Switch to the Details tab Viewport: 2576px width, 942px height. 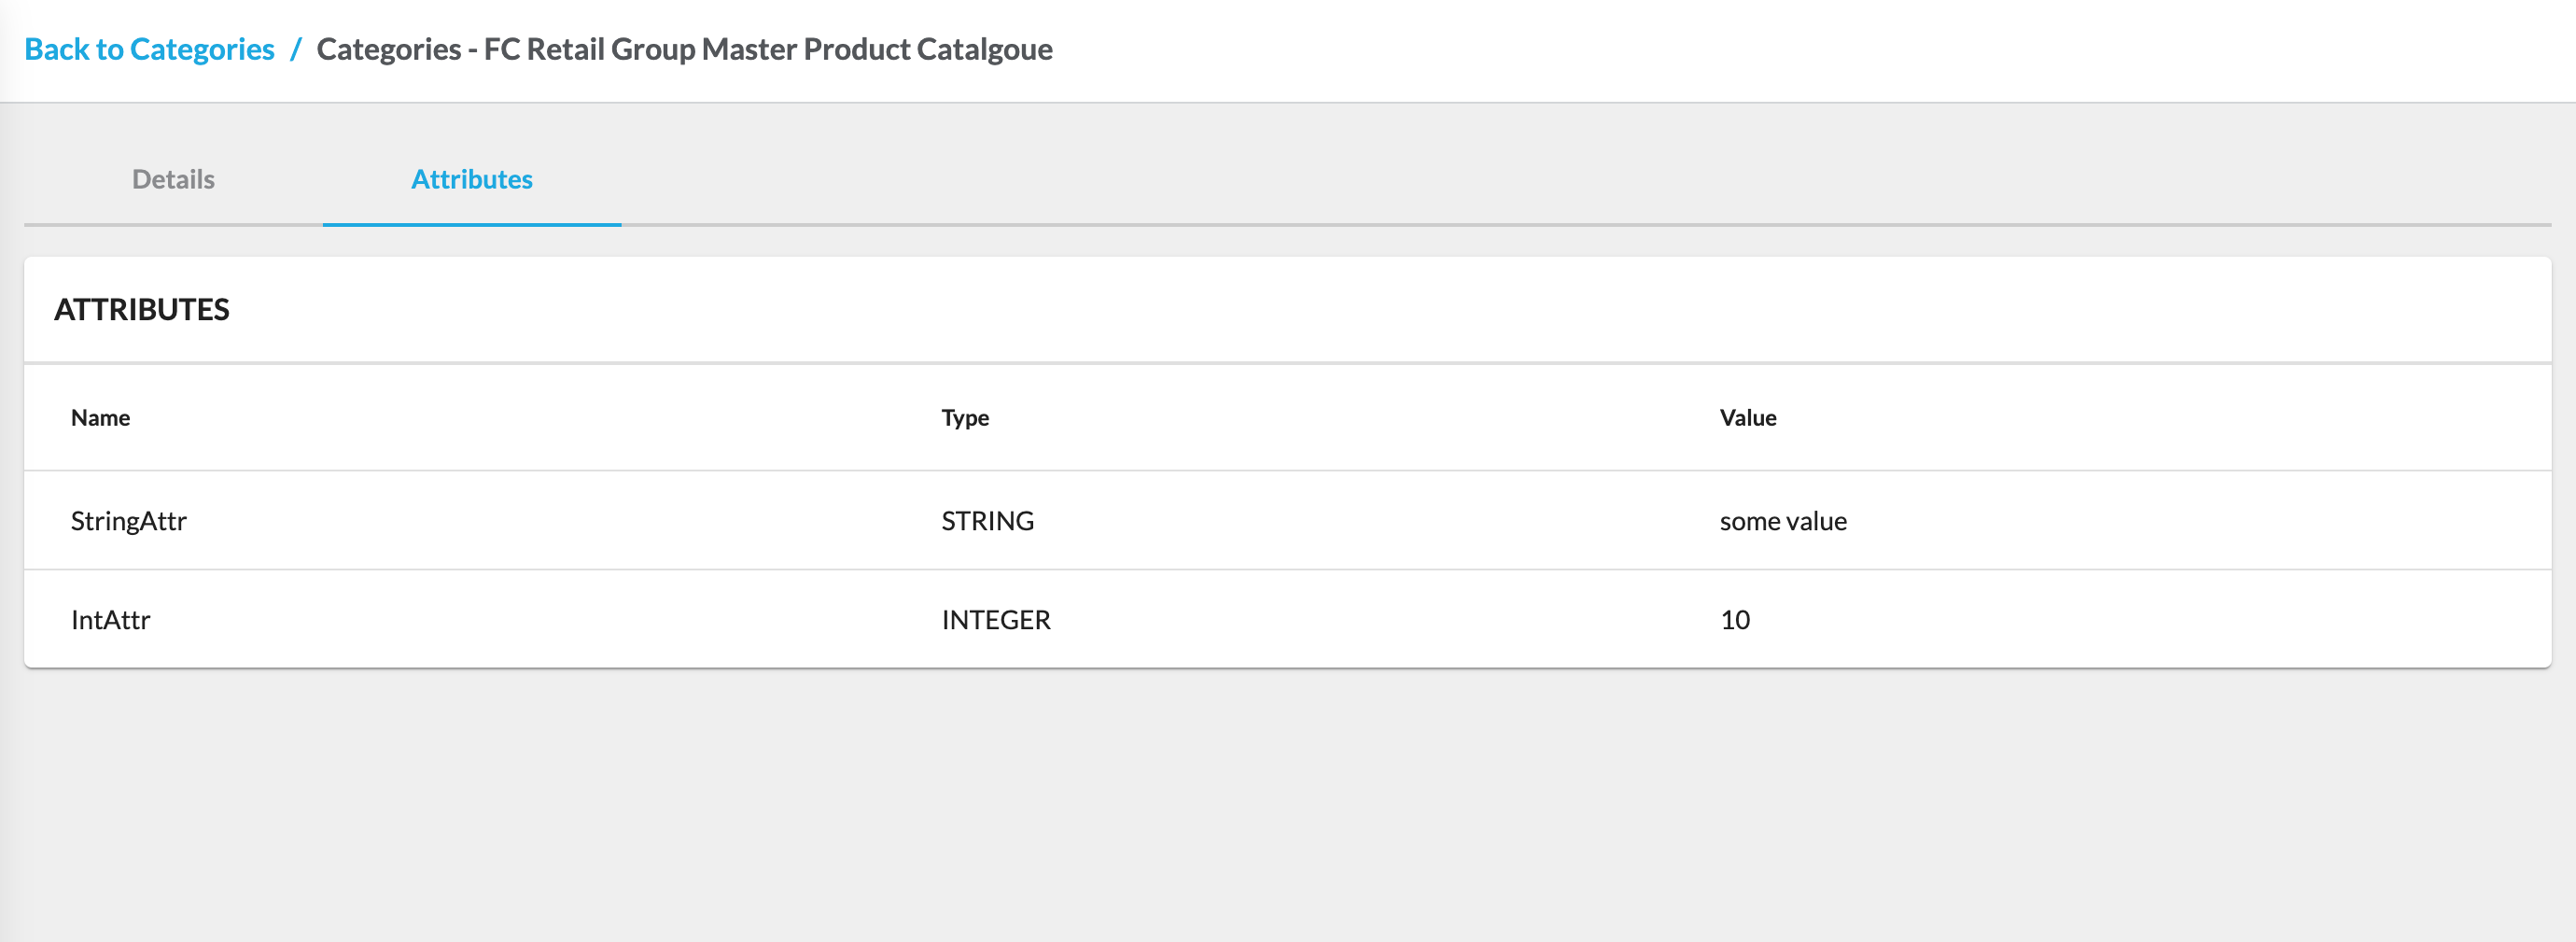coord(173,179)
